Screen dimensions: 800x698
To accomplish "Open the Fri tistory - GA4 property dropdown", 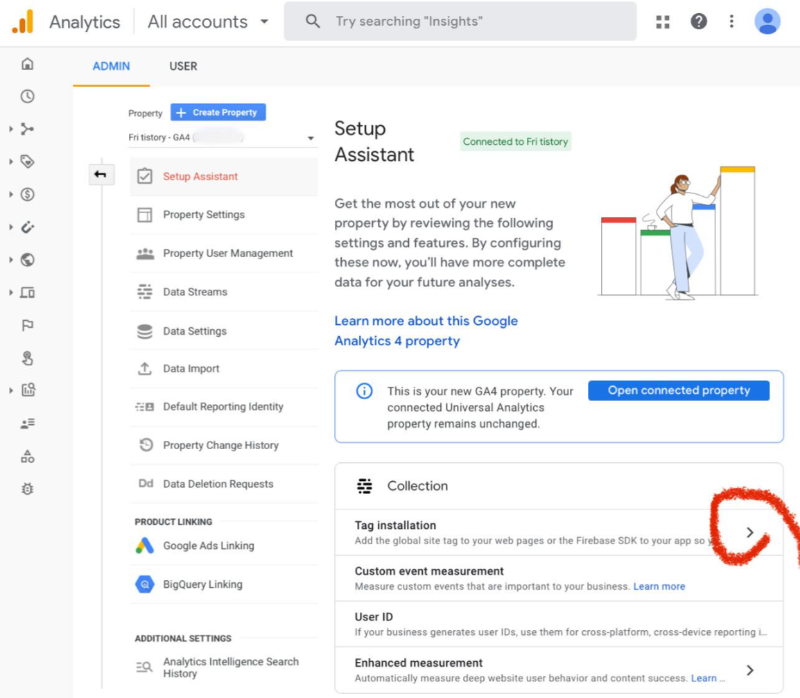I will pyautogui.click(x=222, y=138).
